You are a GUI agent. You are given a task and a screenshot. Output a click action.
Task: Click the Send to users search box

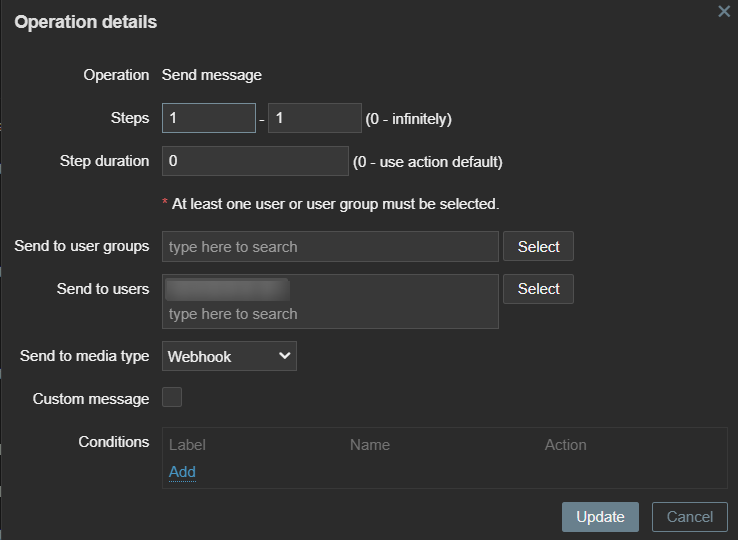click(330, 314)
